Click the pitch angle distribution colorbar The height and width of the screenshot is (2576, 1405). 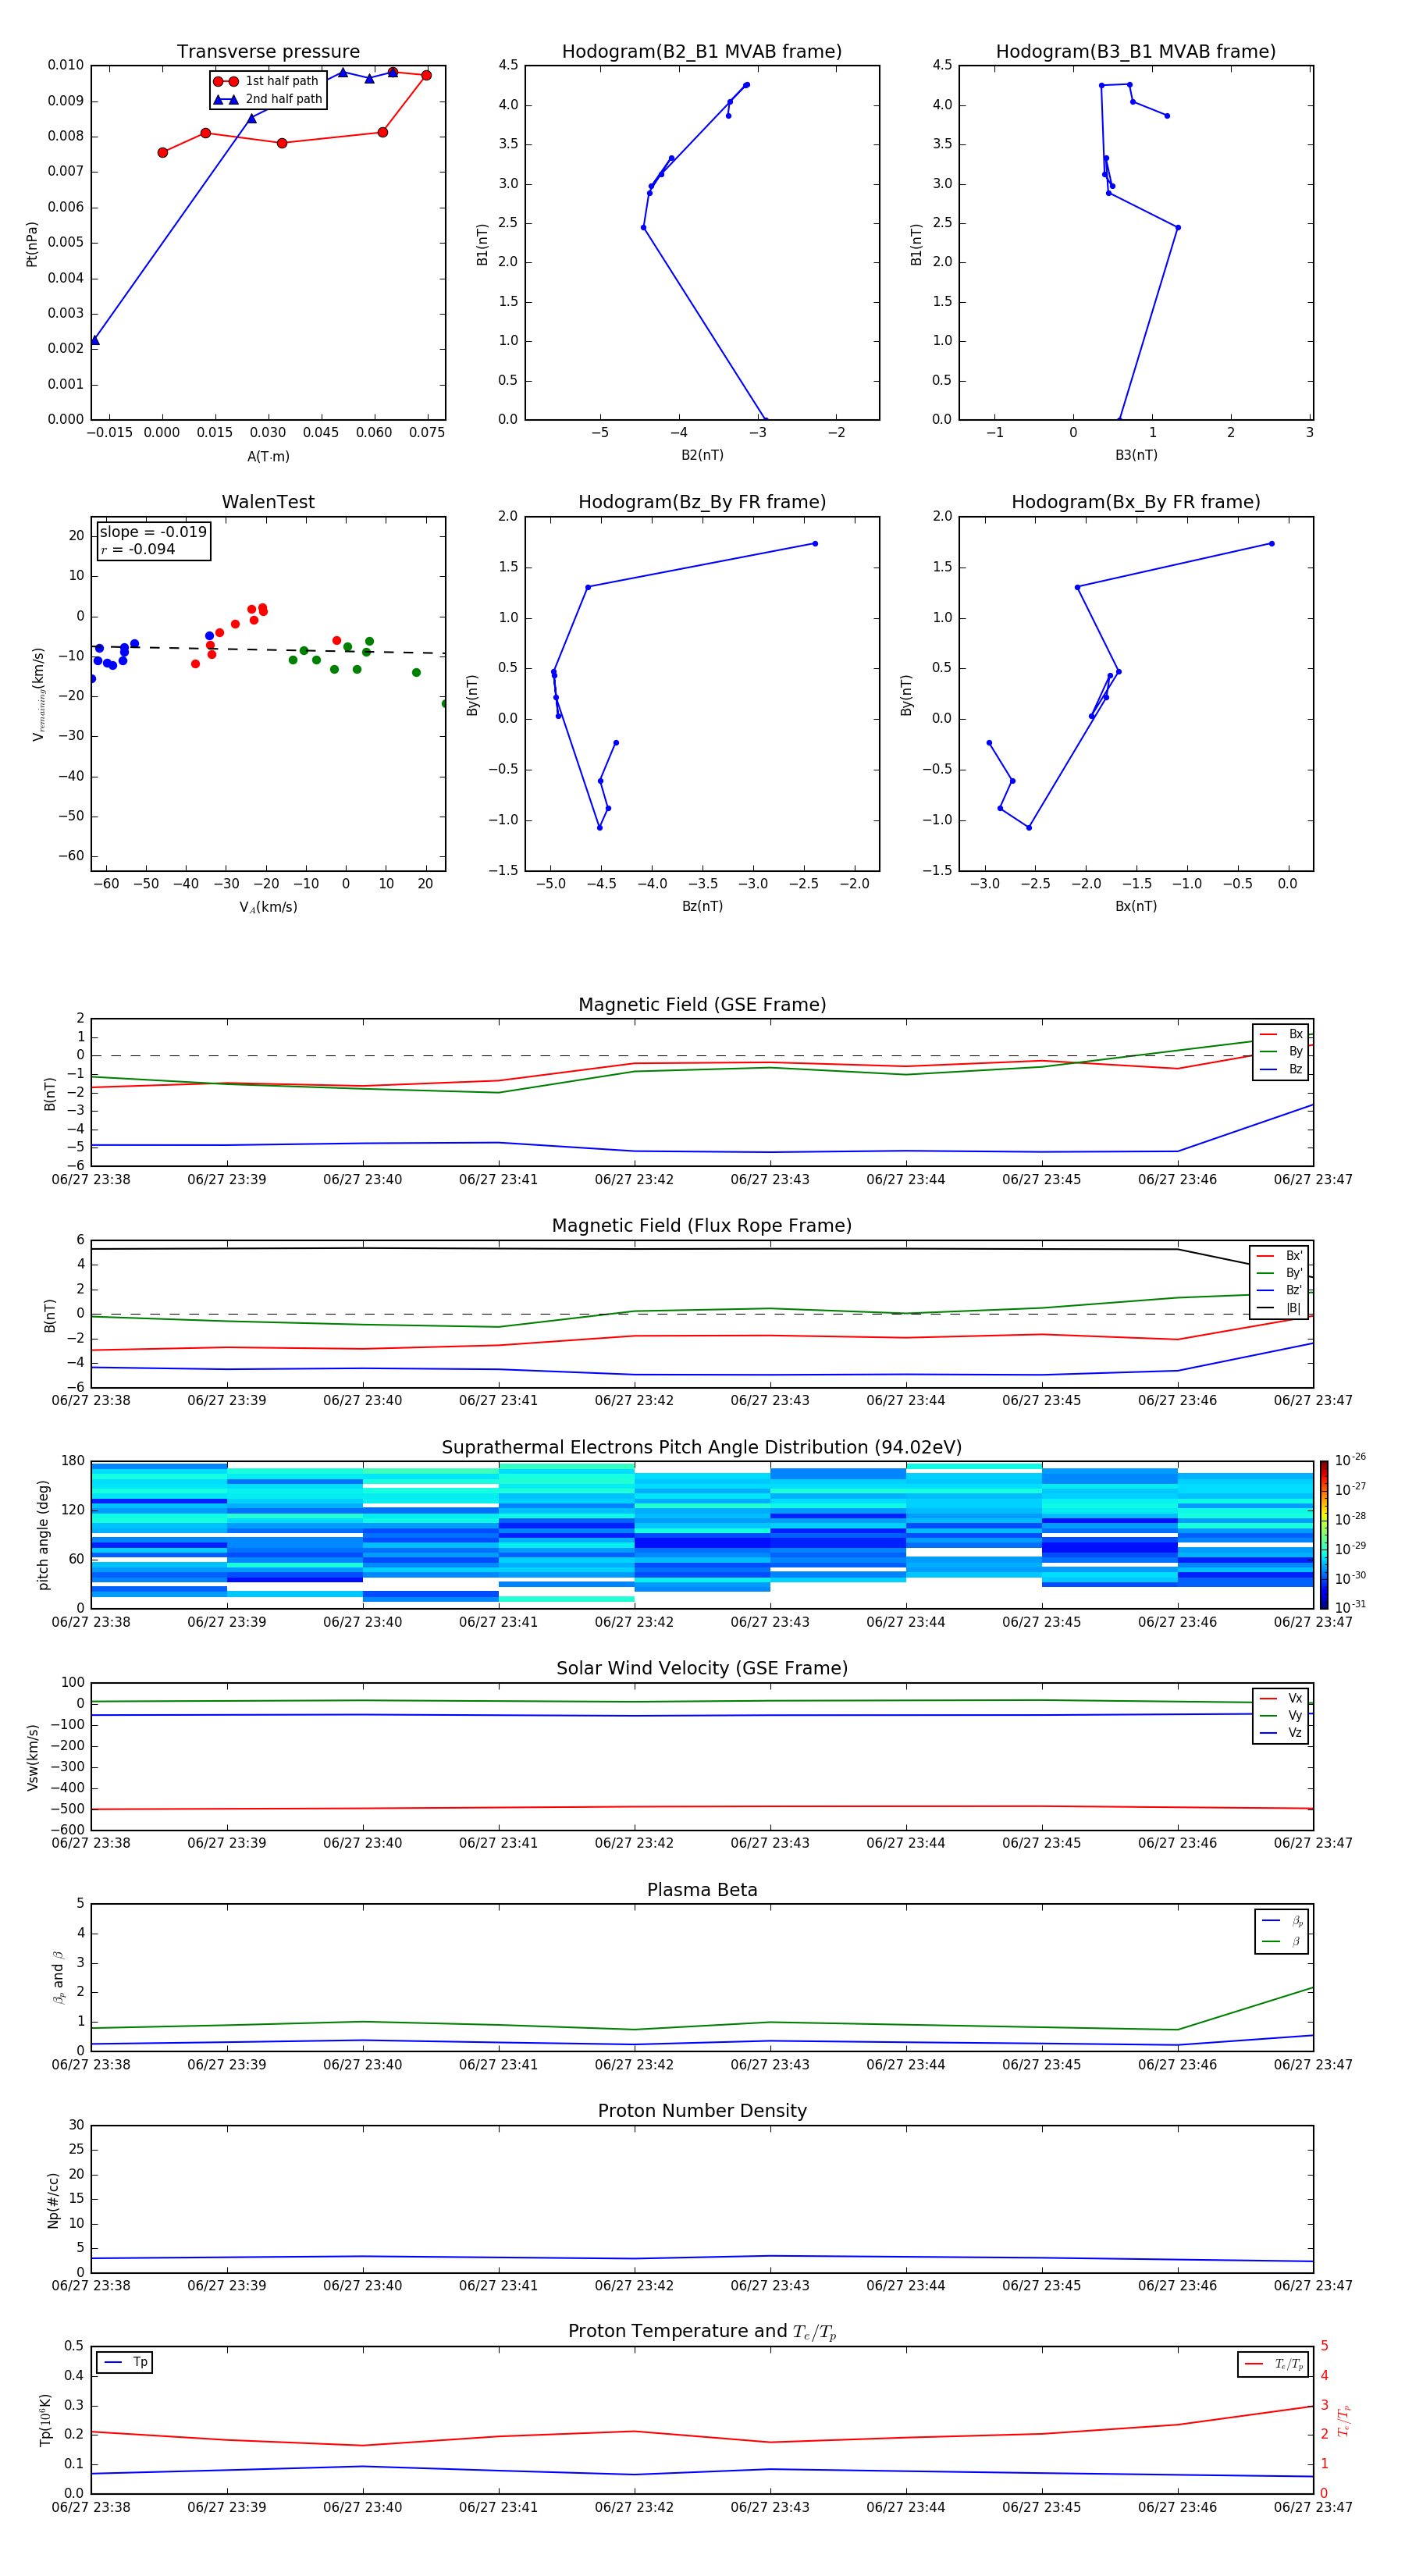point(1323,1534)
